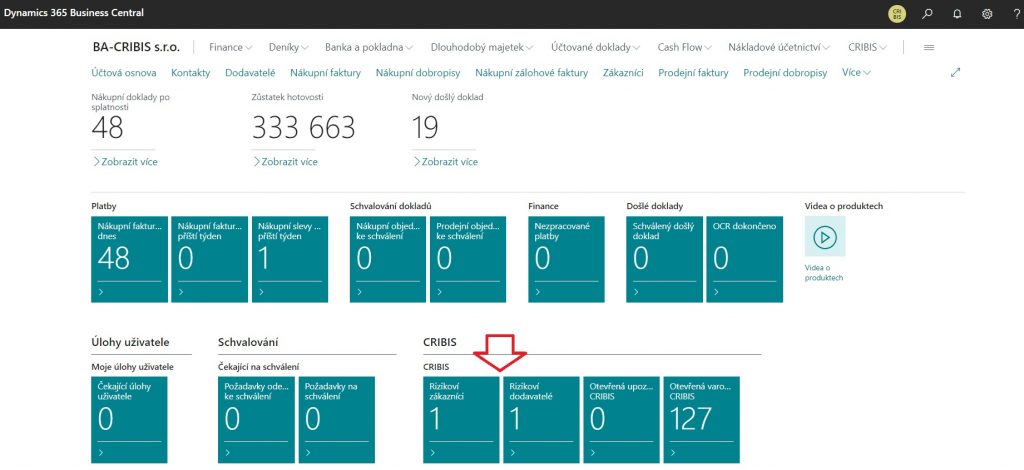Expand the Nákladové účetnictví menu
This screenshot has height=470, width=1024.
779,48
